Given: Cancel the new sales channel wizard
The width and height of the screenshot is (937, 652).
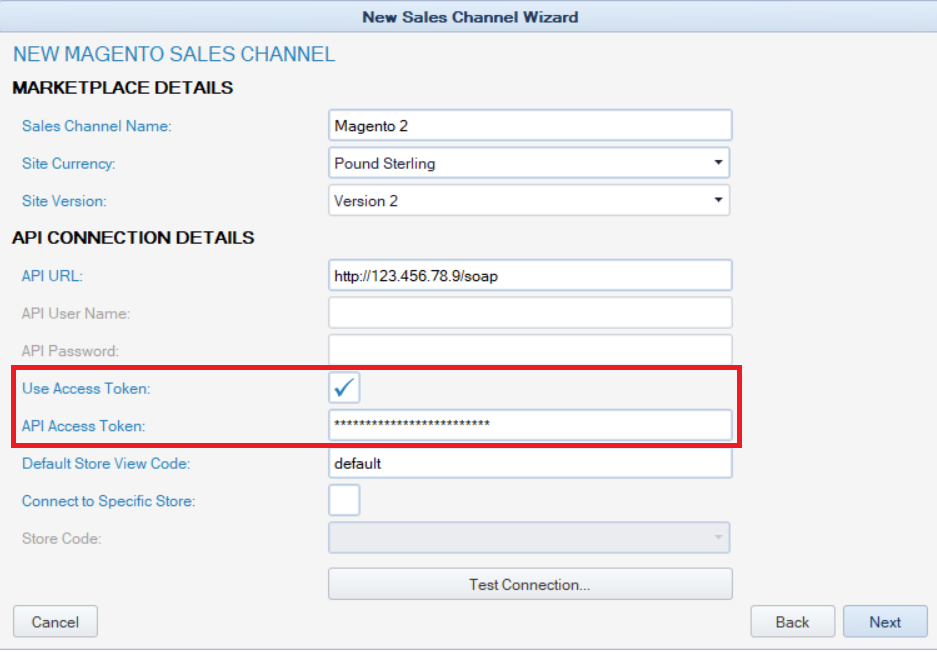Looking at the screenshot, I should click(55, 622).
